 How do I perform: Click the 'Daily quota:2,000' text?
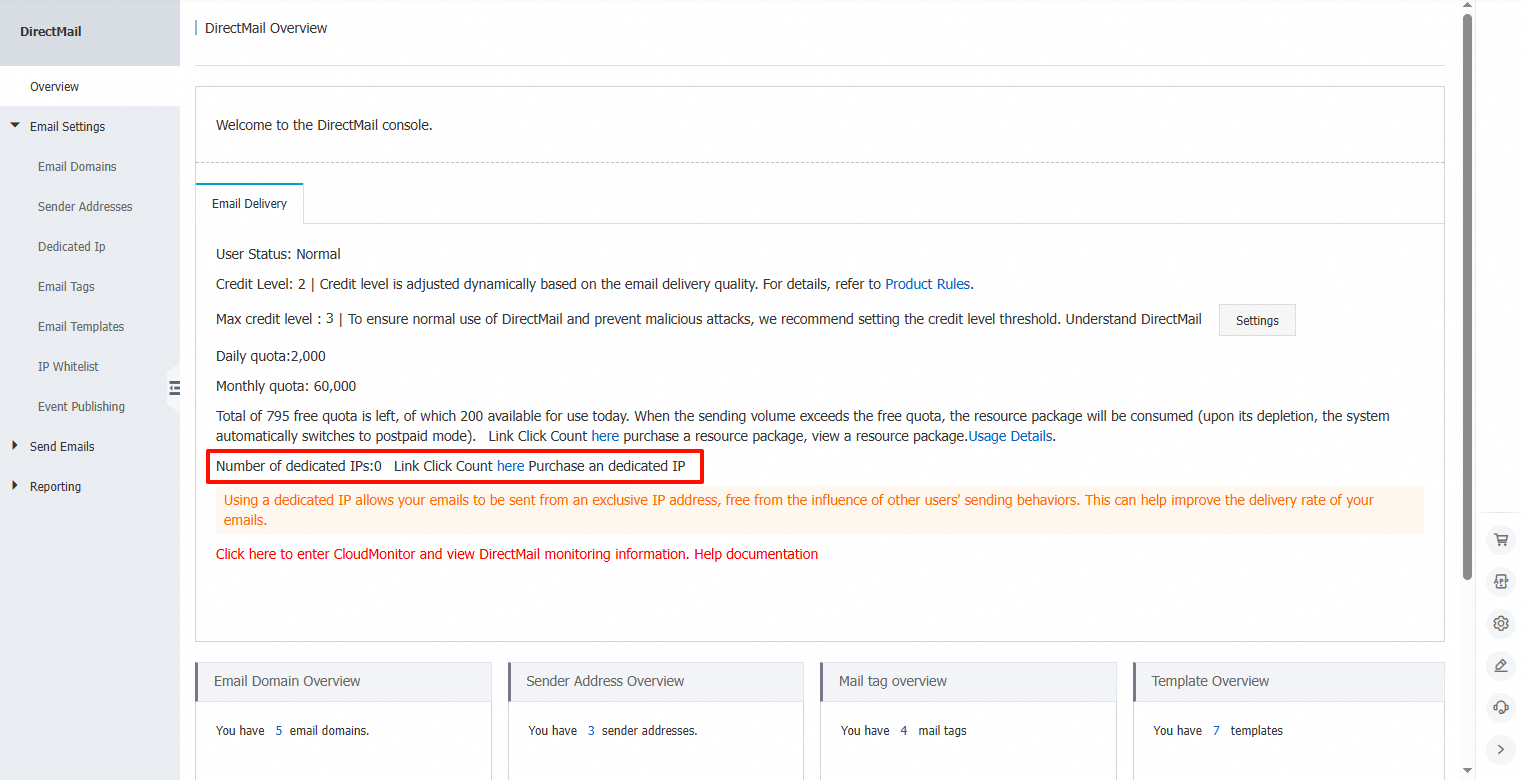tap(271, 356)
